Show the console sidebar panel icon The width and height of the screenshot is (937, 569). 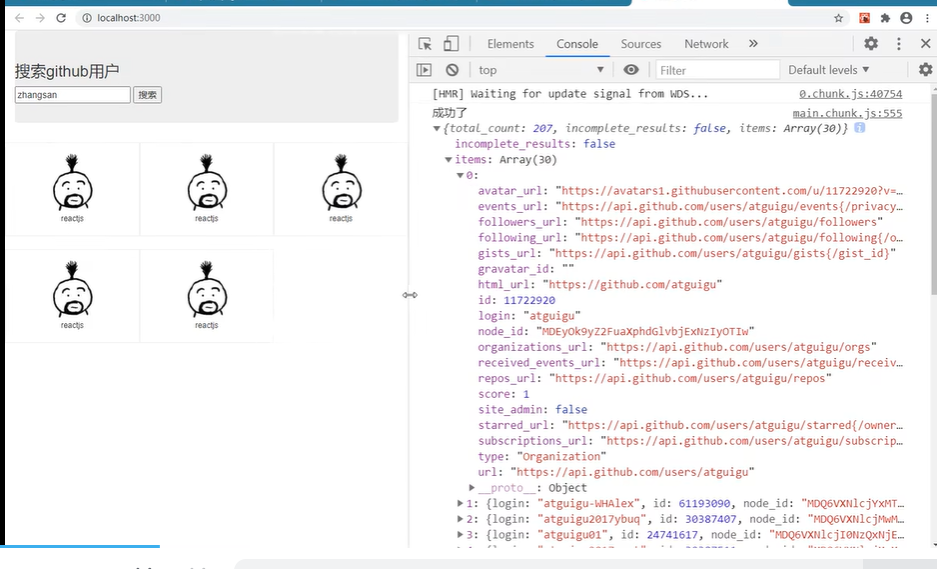tap(424, 70)
